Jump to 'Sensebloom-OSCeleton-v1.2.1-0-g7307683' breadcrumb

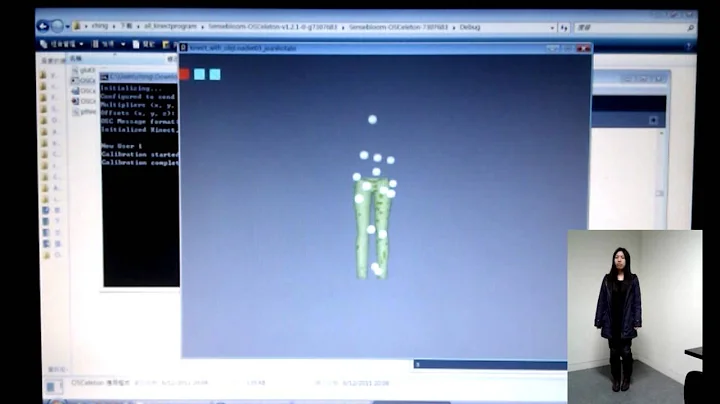pyautogui.click(x=273, y=27)
